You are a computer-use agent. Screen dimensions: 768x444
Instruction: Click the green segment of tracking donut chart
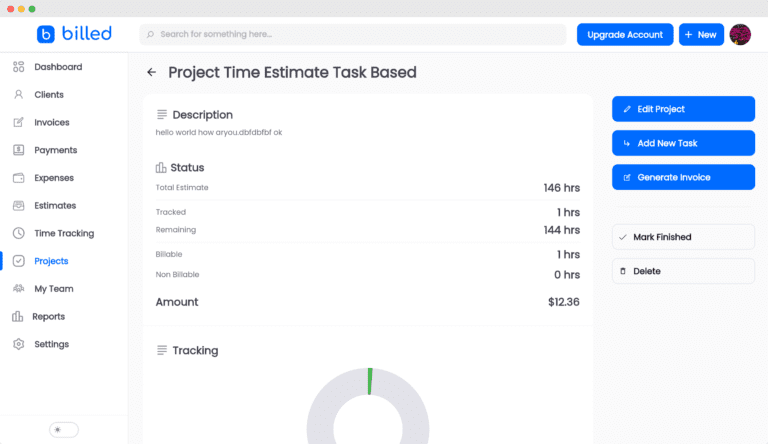pyautogui.click(x=370, y=381)
